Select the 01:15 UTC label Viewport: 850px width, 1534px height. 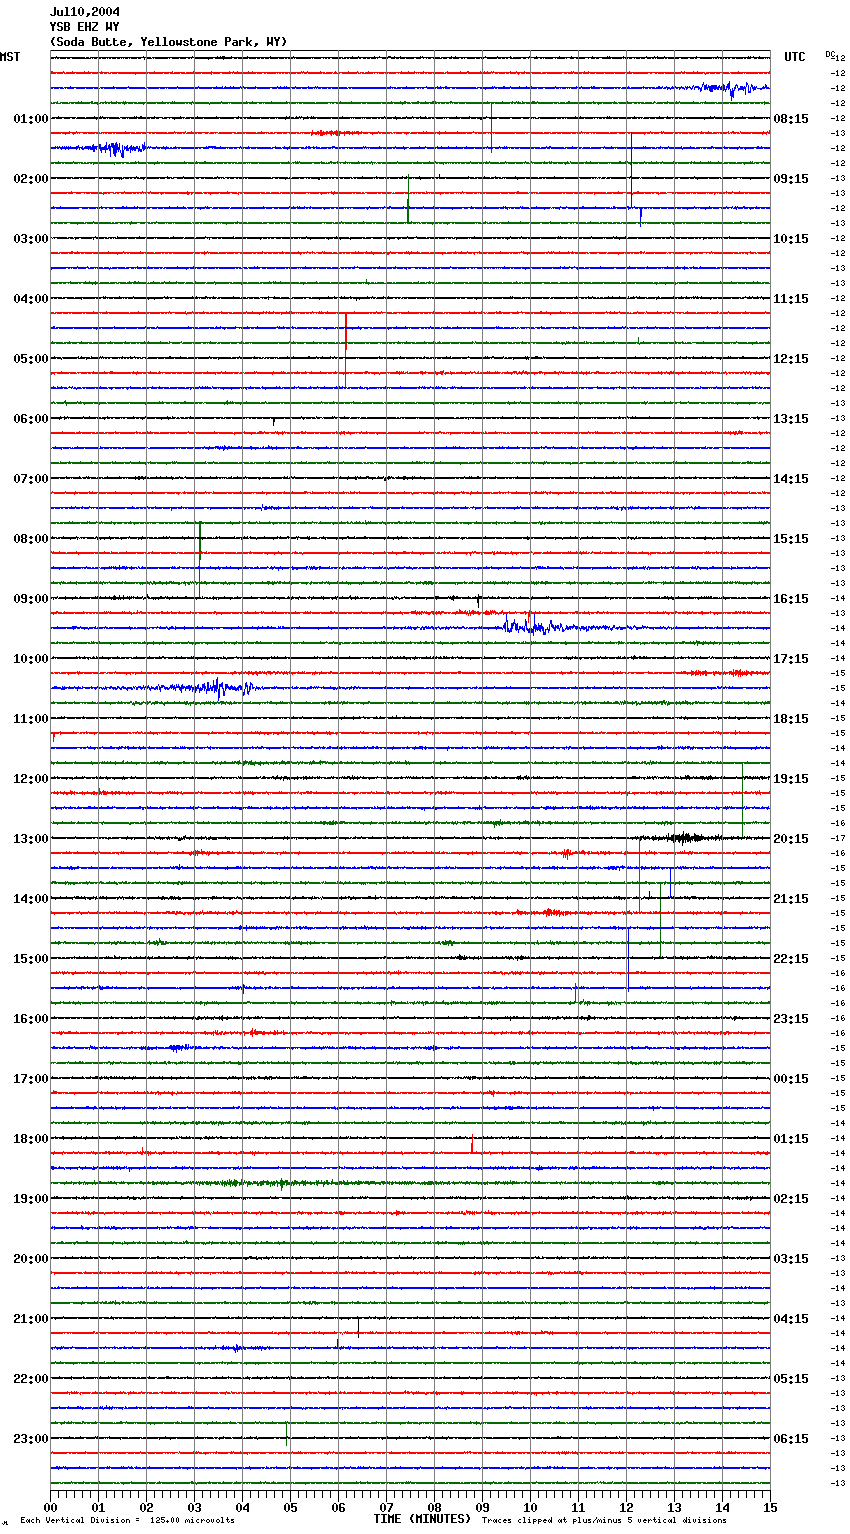(791, 1139)
